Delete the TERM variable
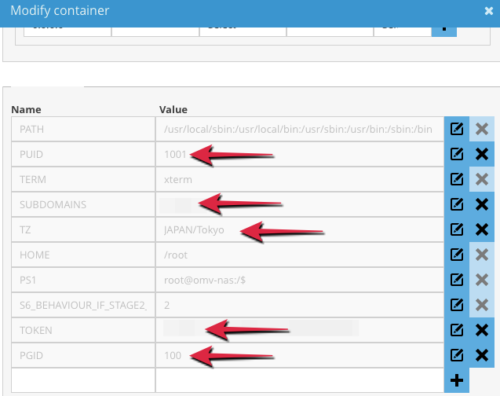Screen dimensions: 500x396 [482, 179]
